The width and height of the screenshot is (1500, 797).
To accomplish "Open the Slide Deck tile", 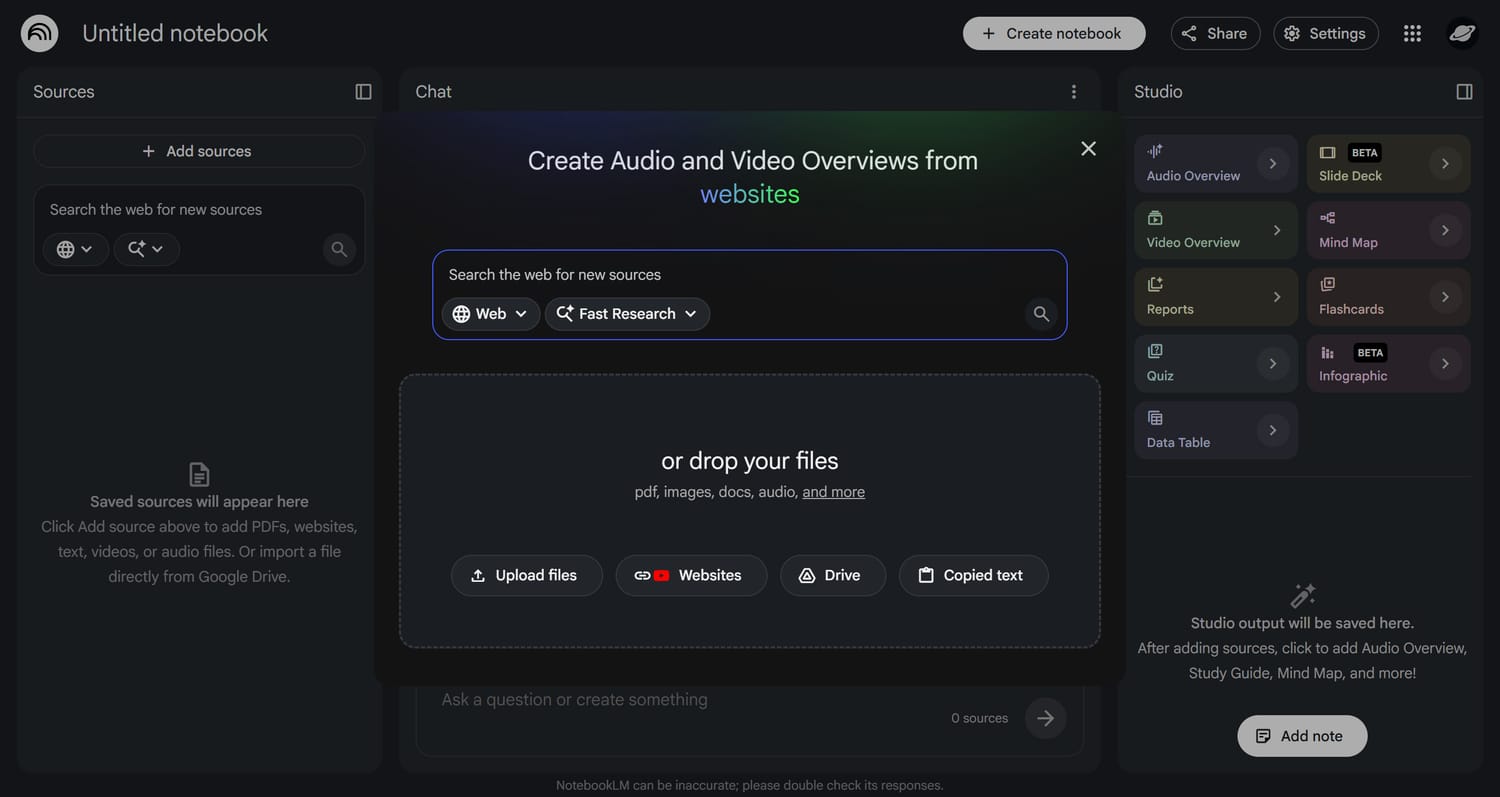I will tap(1388, 163).
